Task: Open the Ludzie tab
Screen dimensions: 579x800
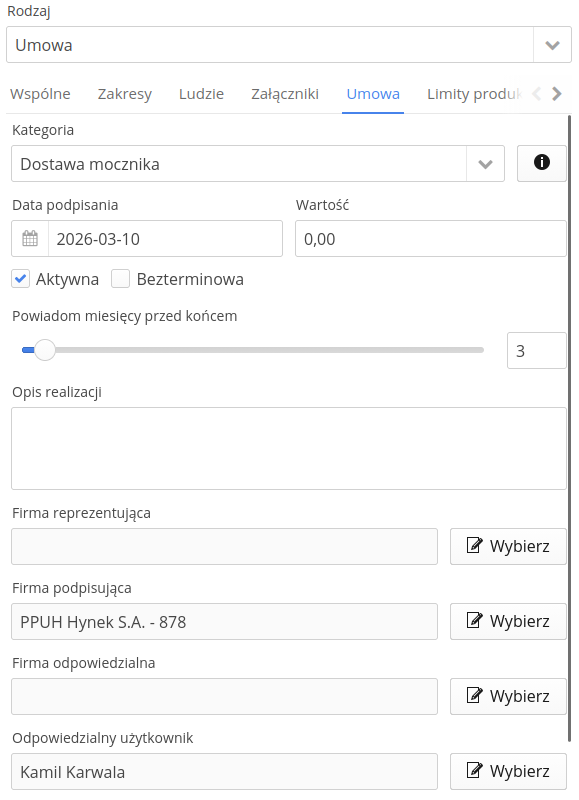Action: [x=202, y=94]
